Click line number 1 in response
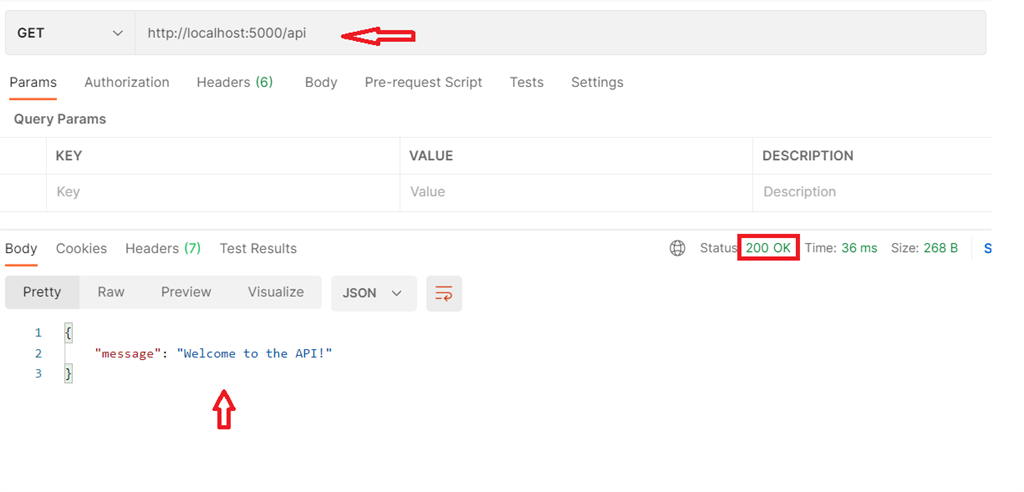 (x=38, y=333)
